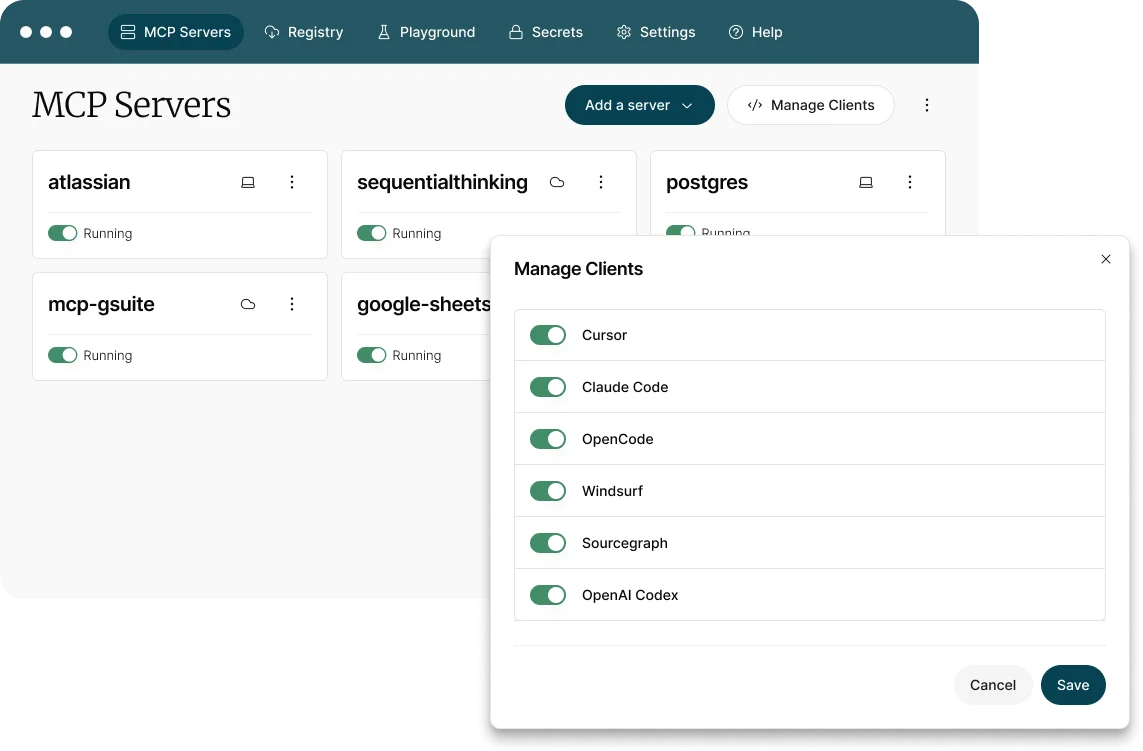The width and height of the screenshot is (1143, 751).
Task: Disable the OpenAI Codex toggle
Action: pyautogui.click(x=548, y=594)
